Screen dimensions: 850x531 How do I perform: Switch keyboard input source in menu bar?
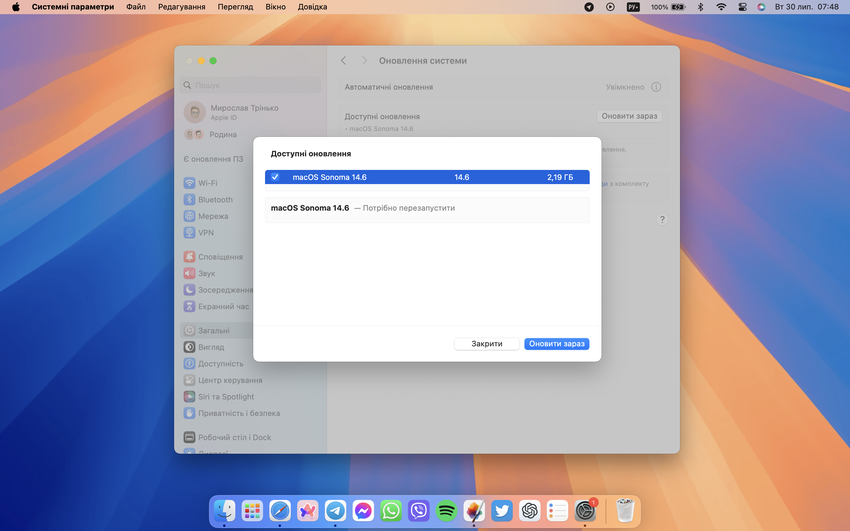[x=633, y=7]
